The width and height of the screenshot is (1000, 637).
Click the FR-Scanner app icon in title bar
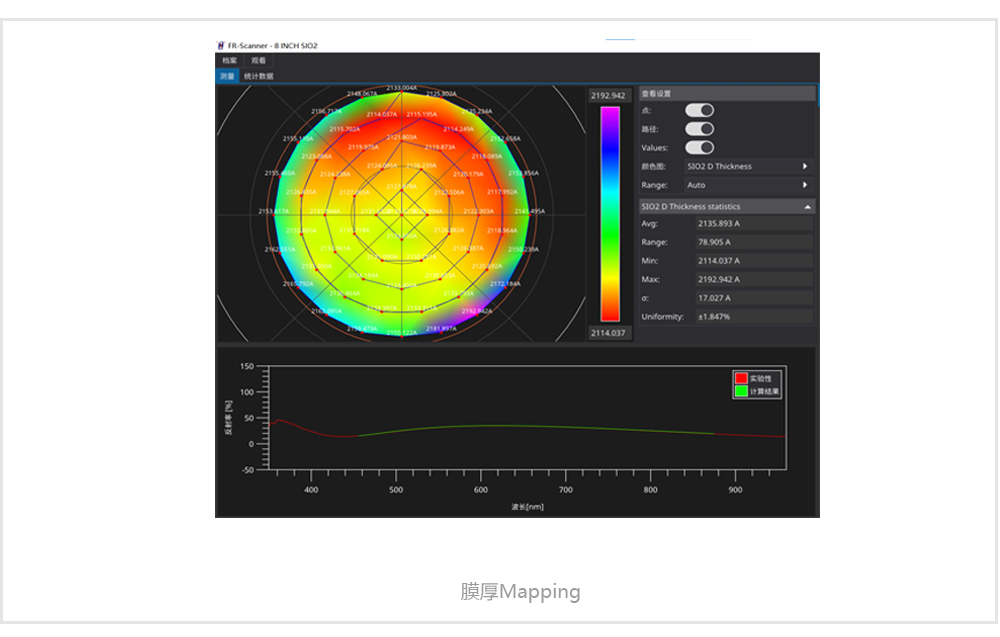(221, 46)
